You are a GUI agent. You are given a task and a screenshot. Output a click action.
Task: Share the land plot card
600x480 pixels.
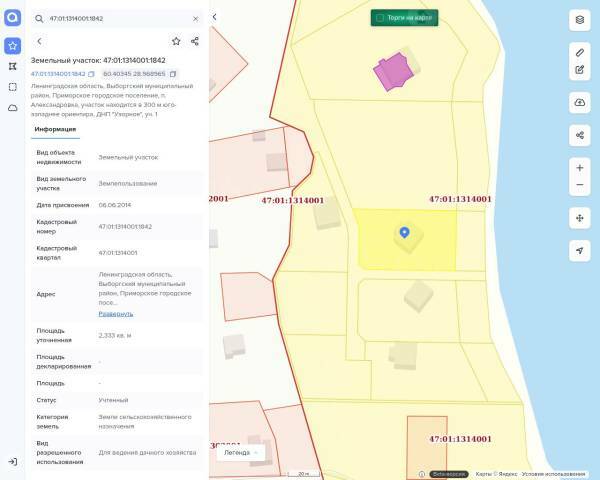(195, 41)
